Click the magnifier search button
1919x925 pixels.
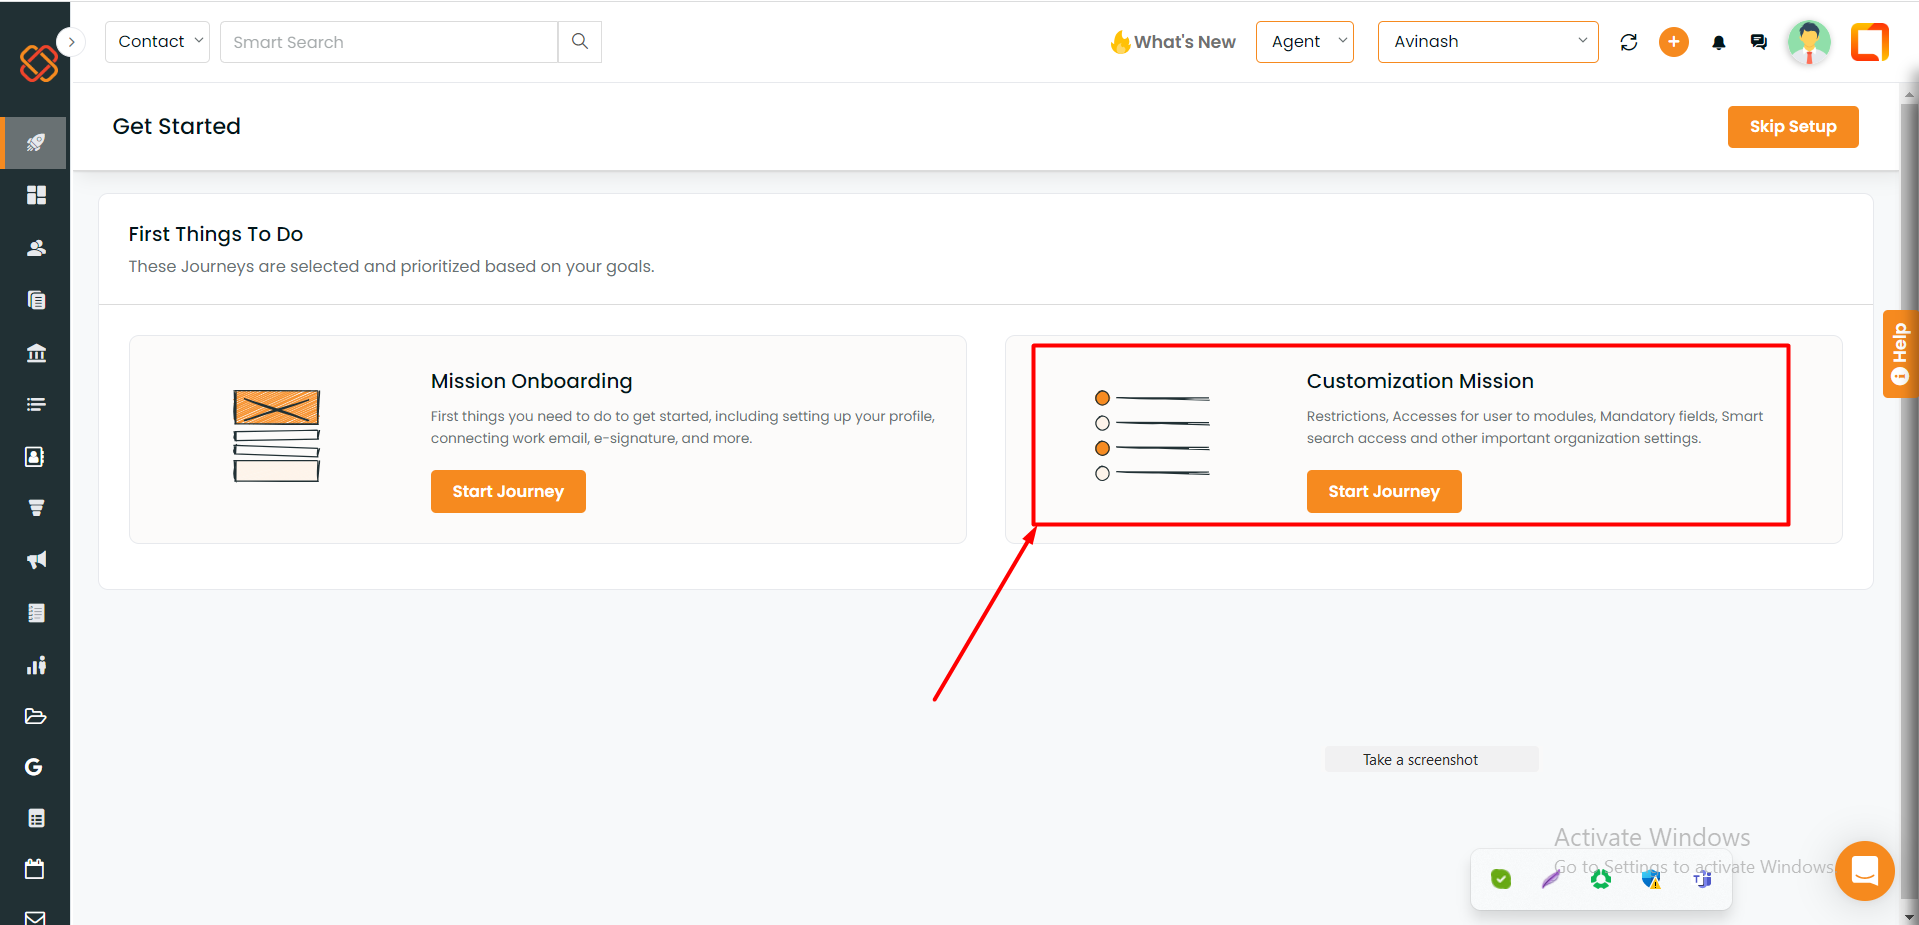click(580, 42)
